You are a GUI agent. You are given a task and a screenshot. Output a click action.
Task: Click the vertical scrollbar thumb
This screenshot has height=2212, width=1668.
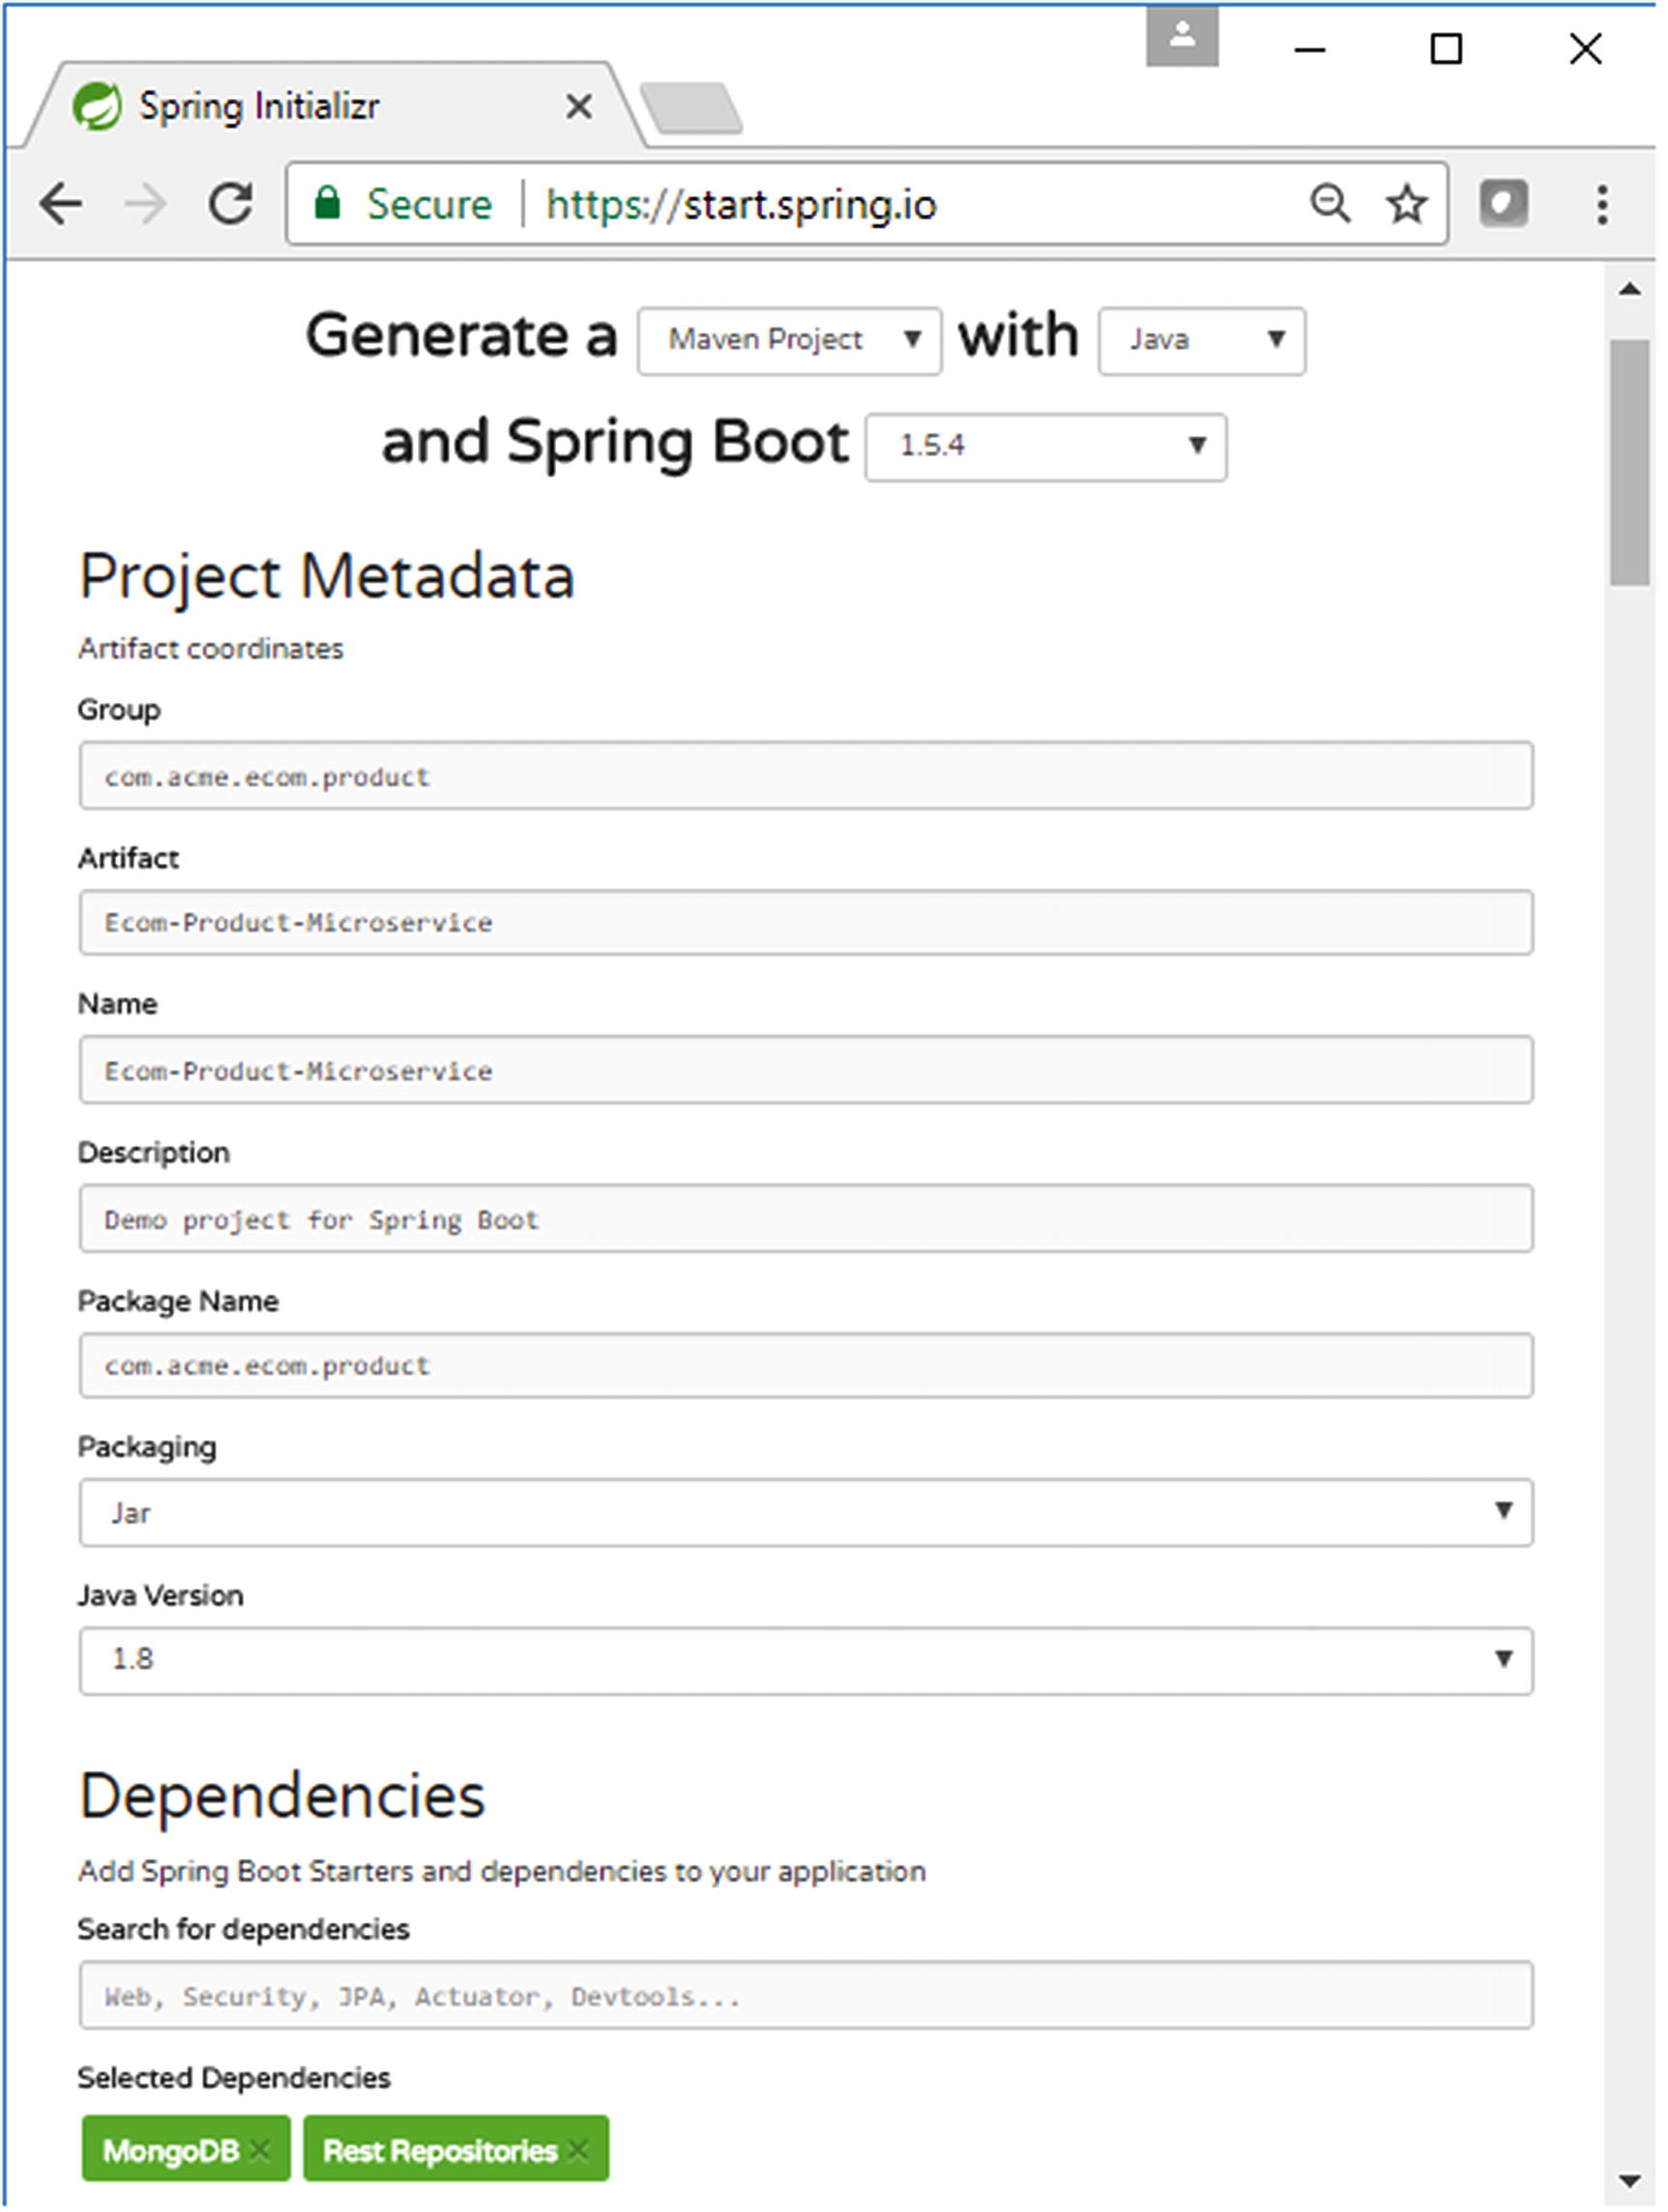click(x=1630, y=462)
